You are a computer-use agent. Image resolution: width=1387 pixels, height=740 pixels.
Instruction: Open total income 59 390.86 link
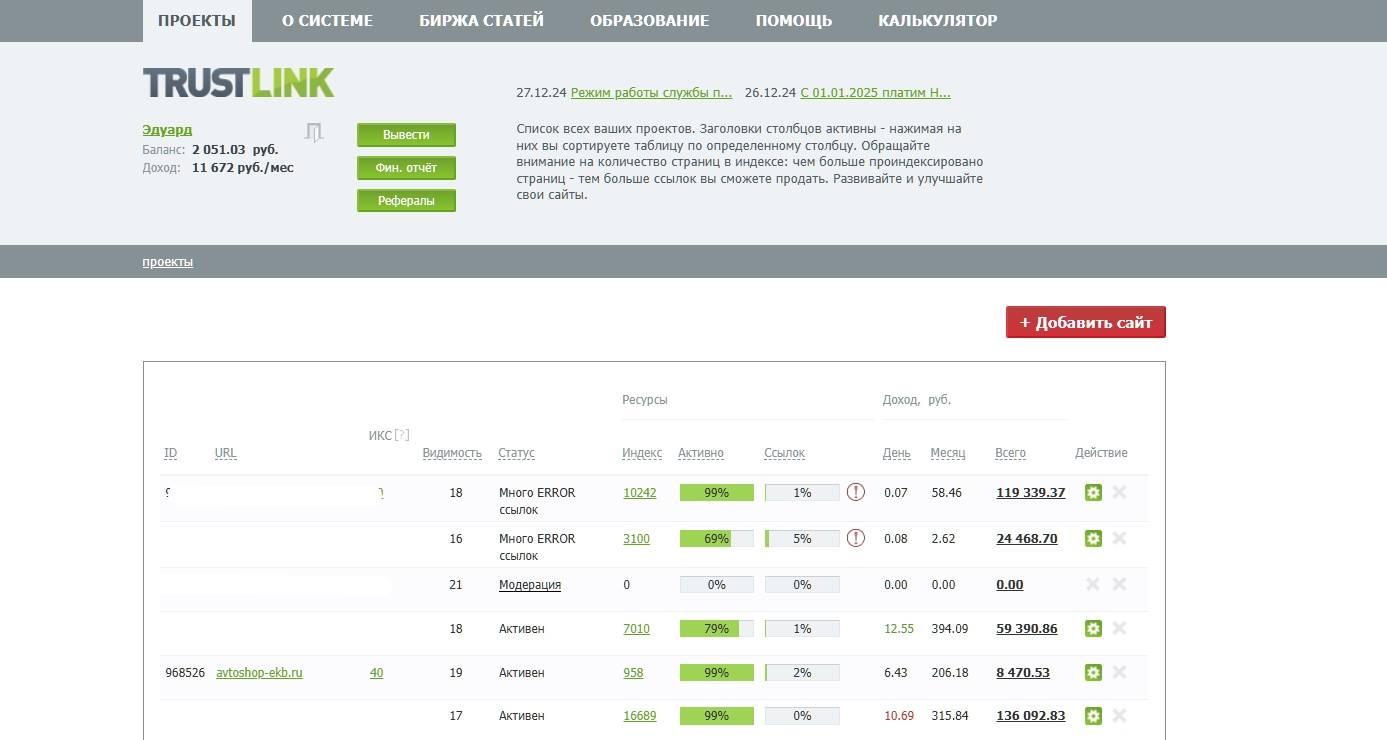[1027, 629]
